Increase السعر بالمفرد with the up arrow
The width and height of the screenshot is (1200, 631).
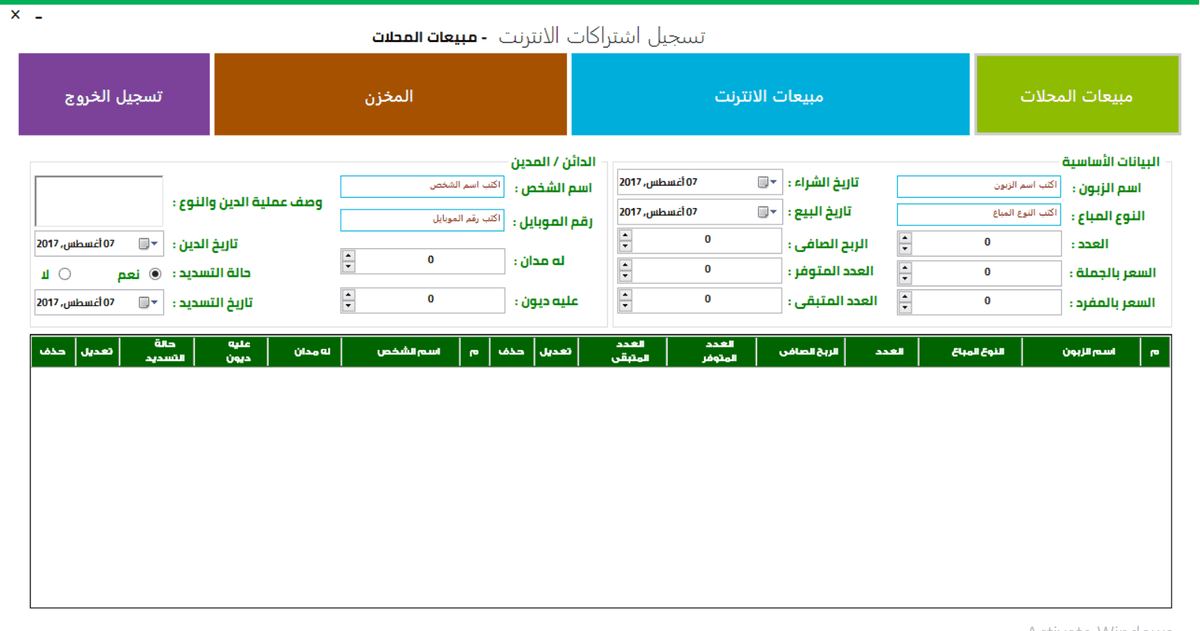point(907,297)
